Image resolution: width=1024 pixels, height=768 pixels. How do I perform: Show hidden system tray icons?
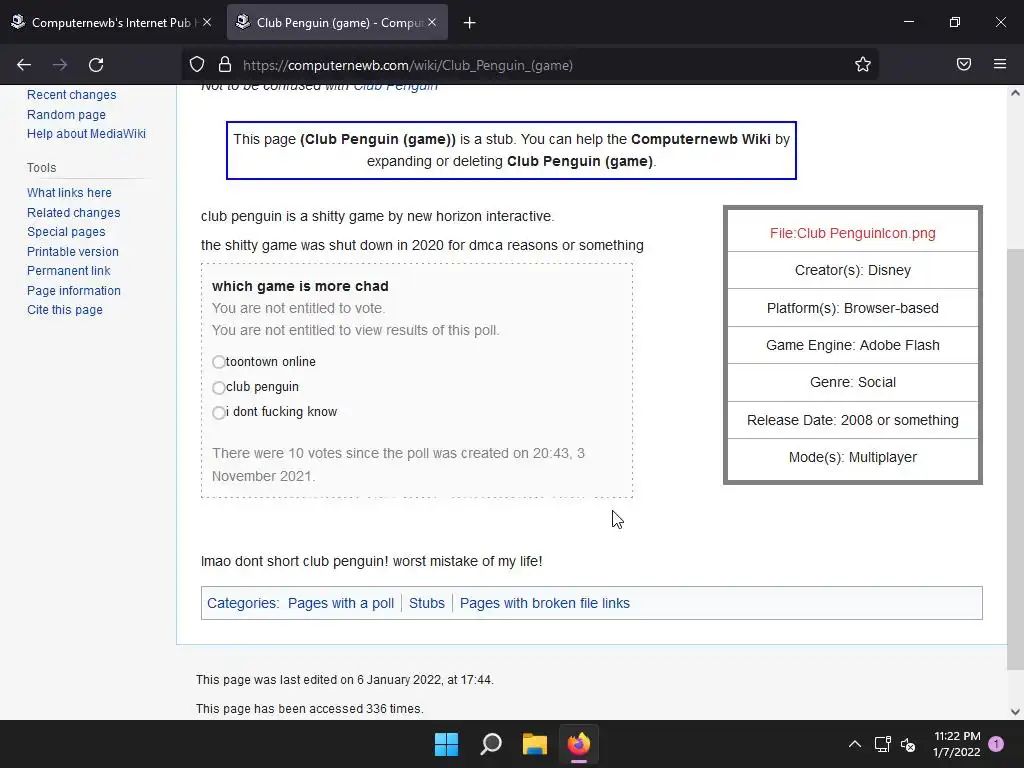tap(854, 744)
